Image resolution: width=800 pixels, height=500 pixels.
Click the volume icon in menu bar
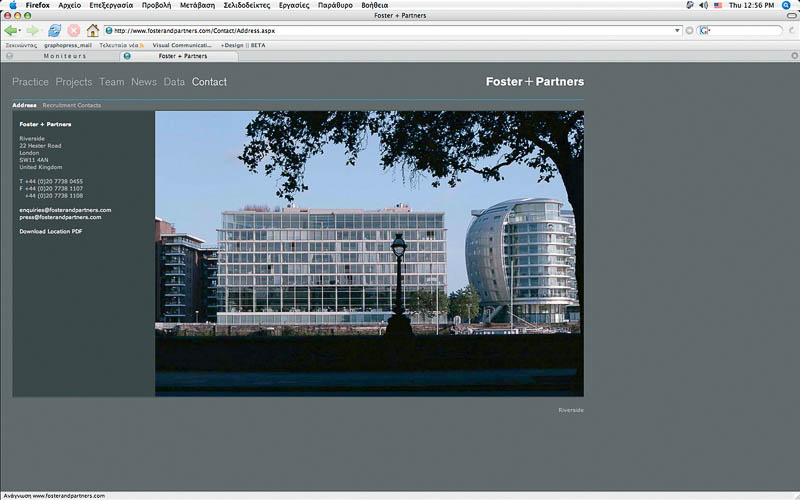pyautogui.click(x=704, y=5)
